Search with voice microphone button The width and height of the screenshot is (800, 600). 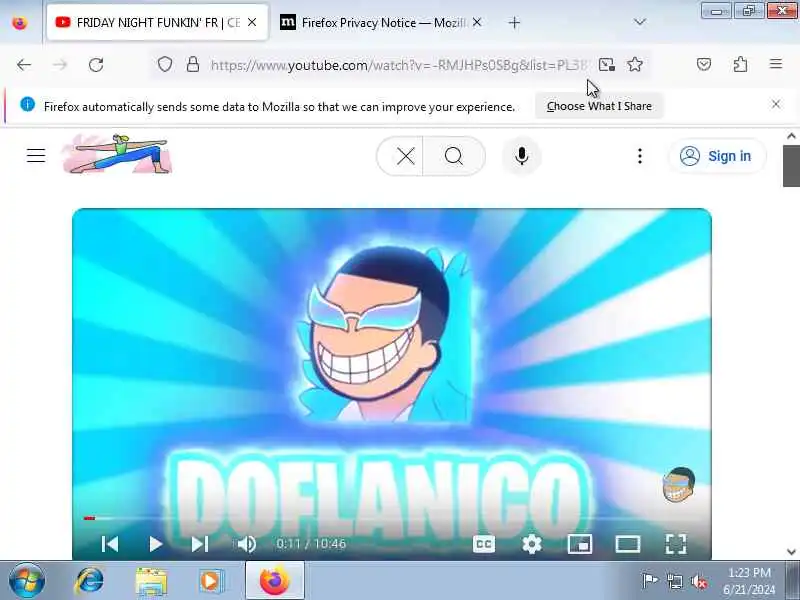point(521,156)
